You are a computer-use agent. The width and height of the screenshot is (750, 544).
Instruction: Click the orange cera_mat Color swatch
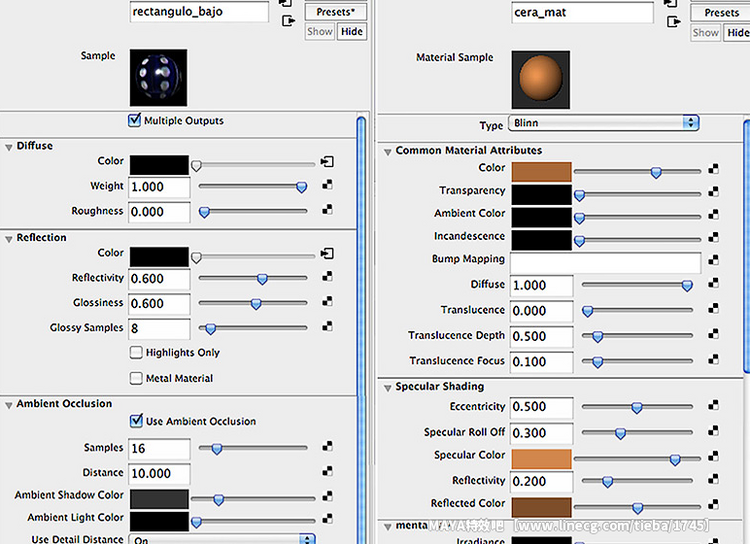(x=541, y=172)
